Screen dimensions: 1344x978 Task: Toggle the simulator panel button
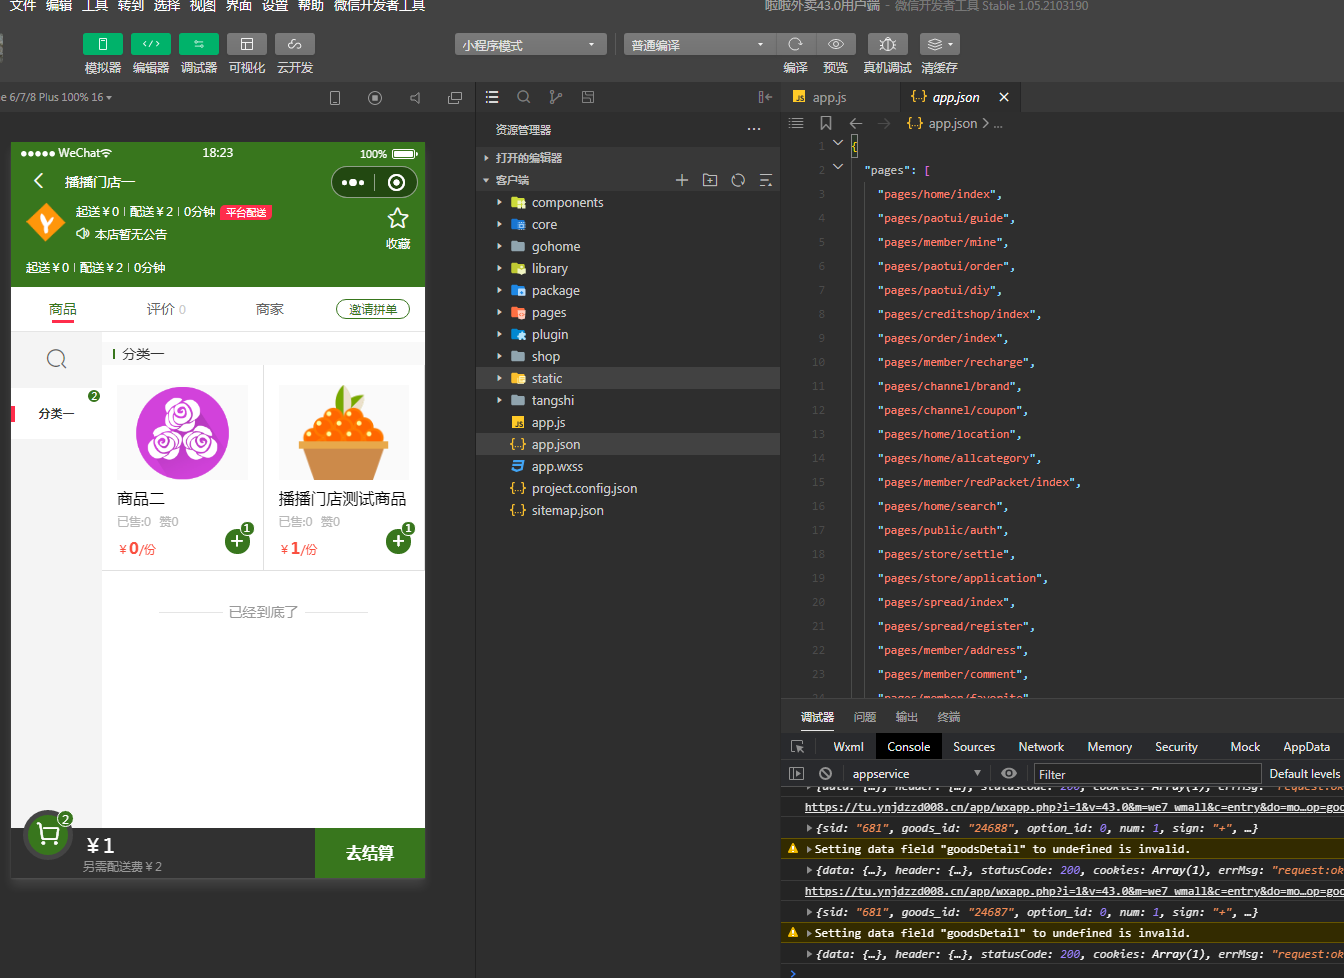coord(103,44)
